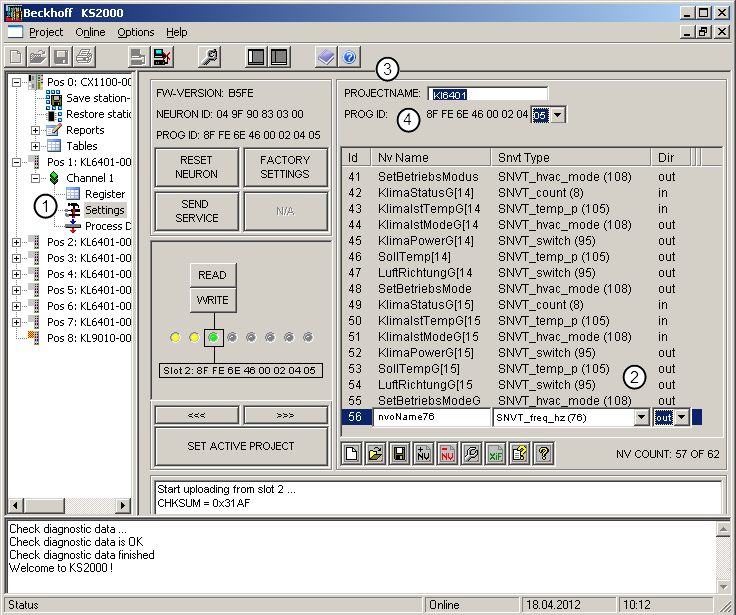Viewport: 736px width, 615px height.
Task: Click the yellow question mark icon below NV table
Action: pos(544,454)
